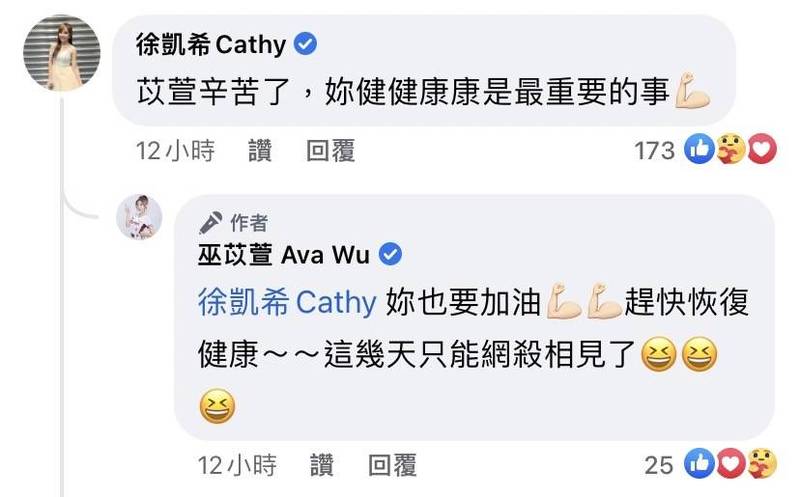This screenshot has height=497, width=800.
Task: Open 徐凱希 Cathy's profile picture
Action: coord(62,53)
